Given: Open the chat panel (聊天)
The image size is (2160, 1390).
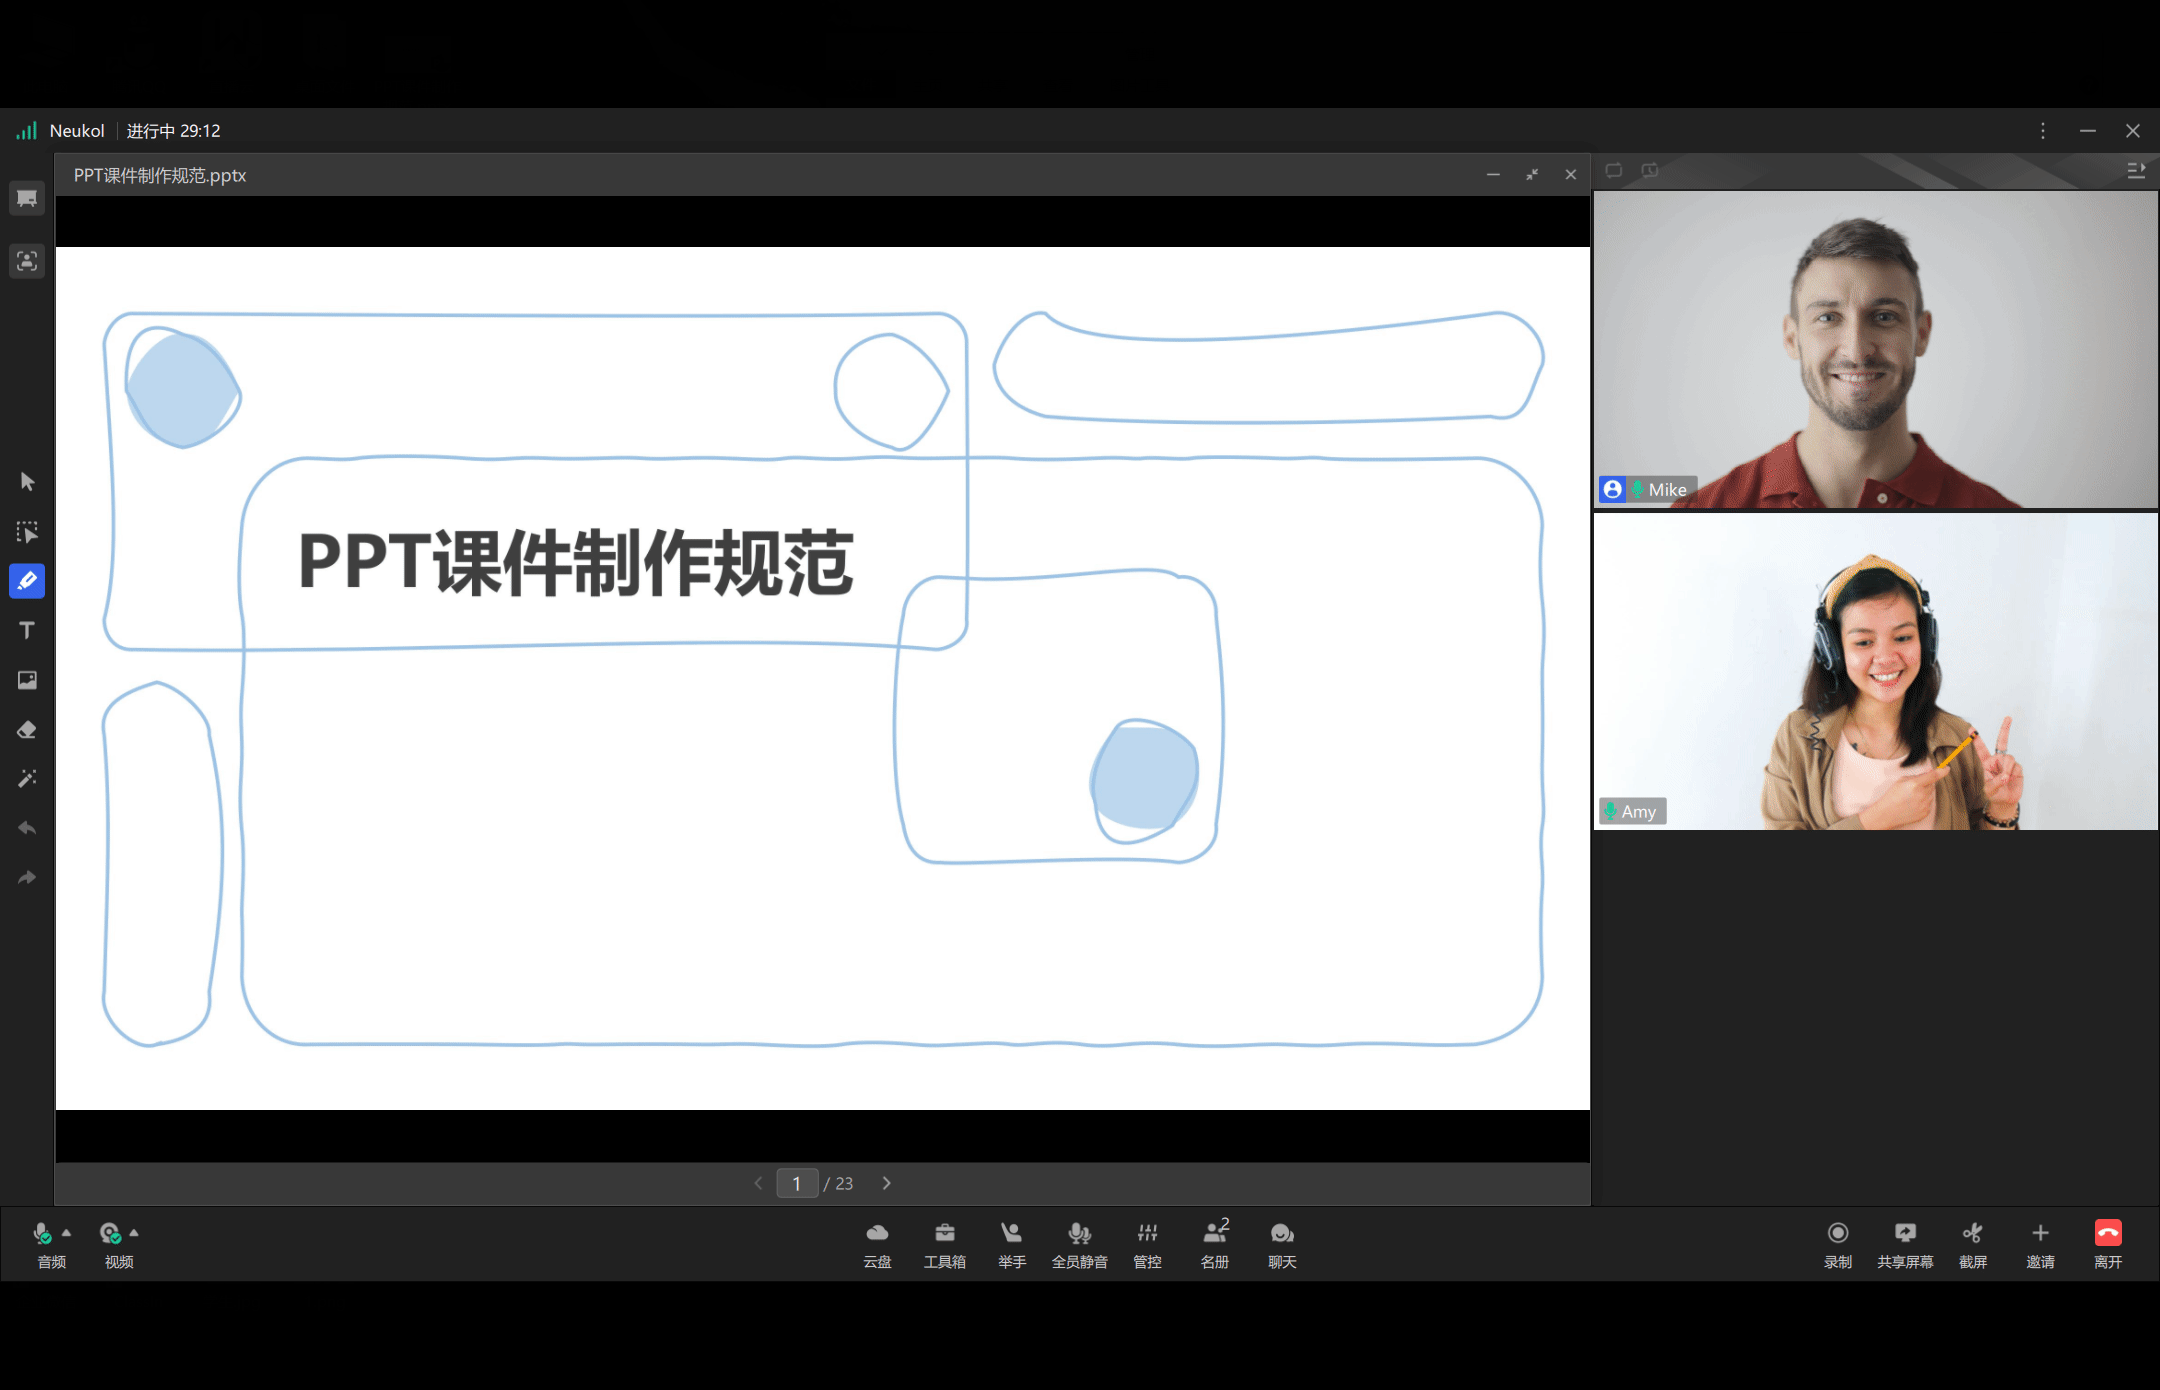Looking at the screenshot, I should [x=1282, y=1245].
